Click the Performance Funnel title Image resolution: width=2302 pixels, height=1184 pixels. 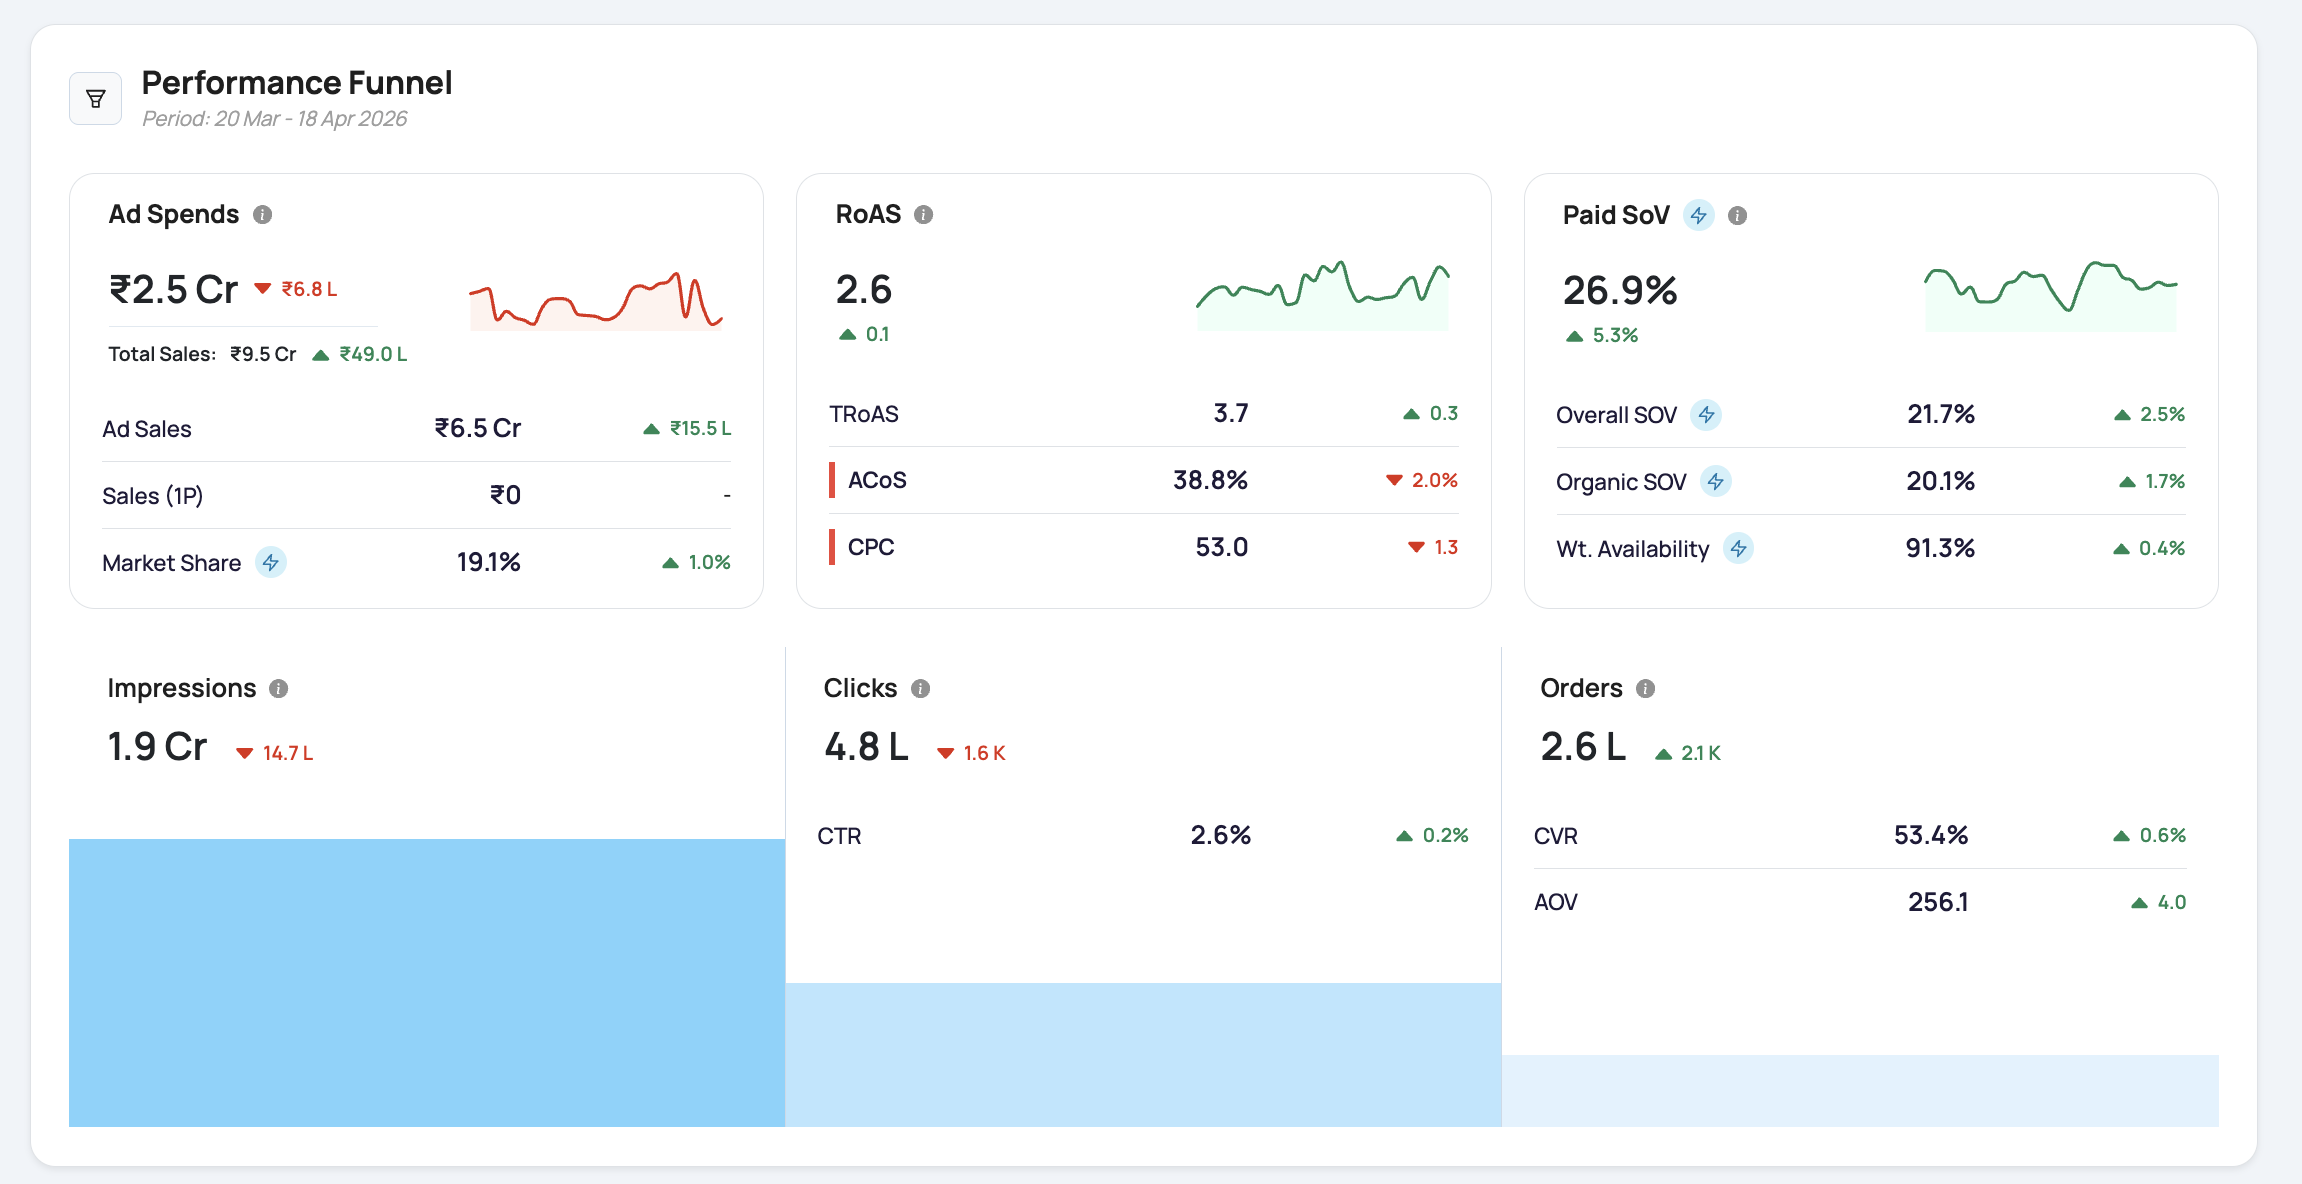[x=297, y=82]
